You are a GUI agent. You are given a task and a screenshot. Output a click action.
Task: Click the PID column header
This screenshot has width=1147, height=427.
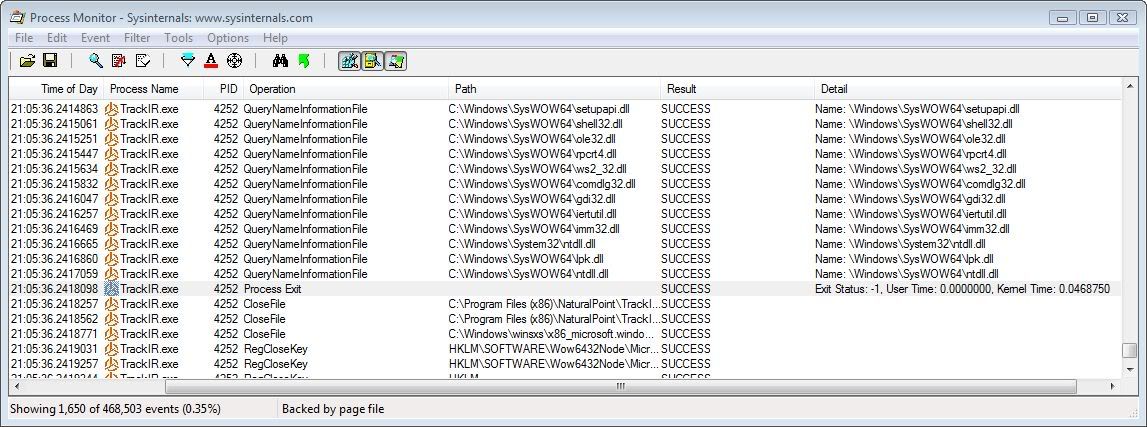click(x=224, y=89)
